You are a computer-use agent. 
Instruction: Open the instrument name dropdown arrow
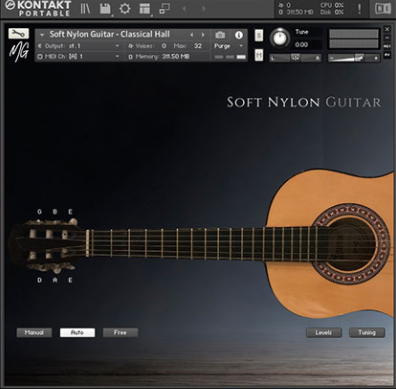[x=42, y=35]
